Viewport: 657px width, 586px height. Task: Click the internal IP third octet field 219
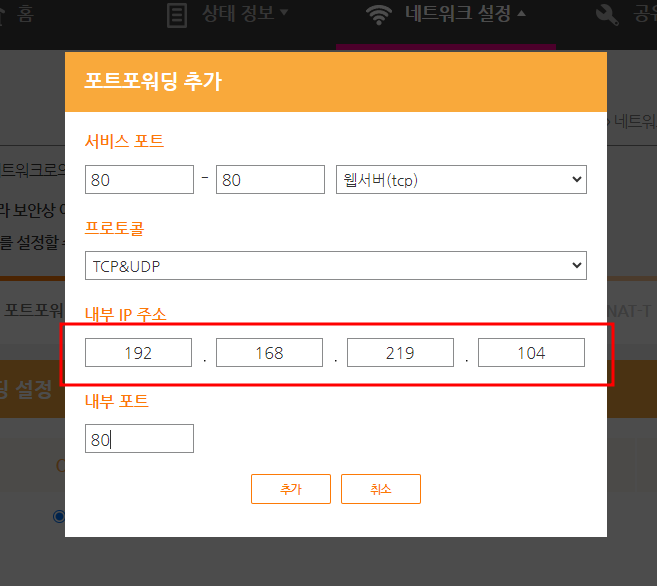(x=400, y=353)
